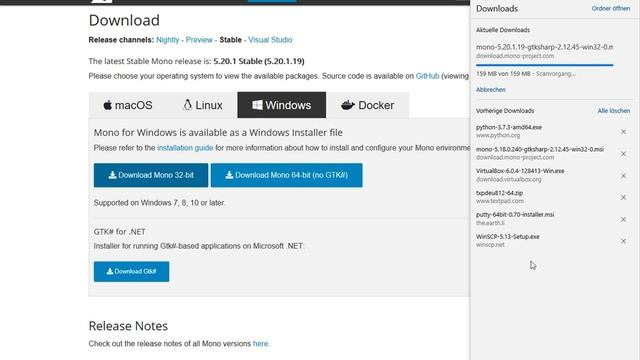Remove txpdeu812-64.zip download entry

tap(623, 197)
